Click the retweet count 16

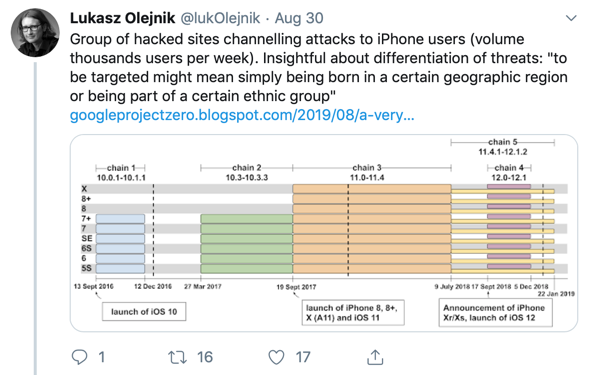click(205, 357)
